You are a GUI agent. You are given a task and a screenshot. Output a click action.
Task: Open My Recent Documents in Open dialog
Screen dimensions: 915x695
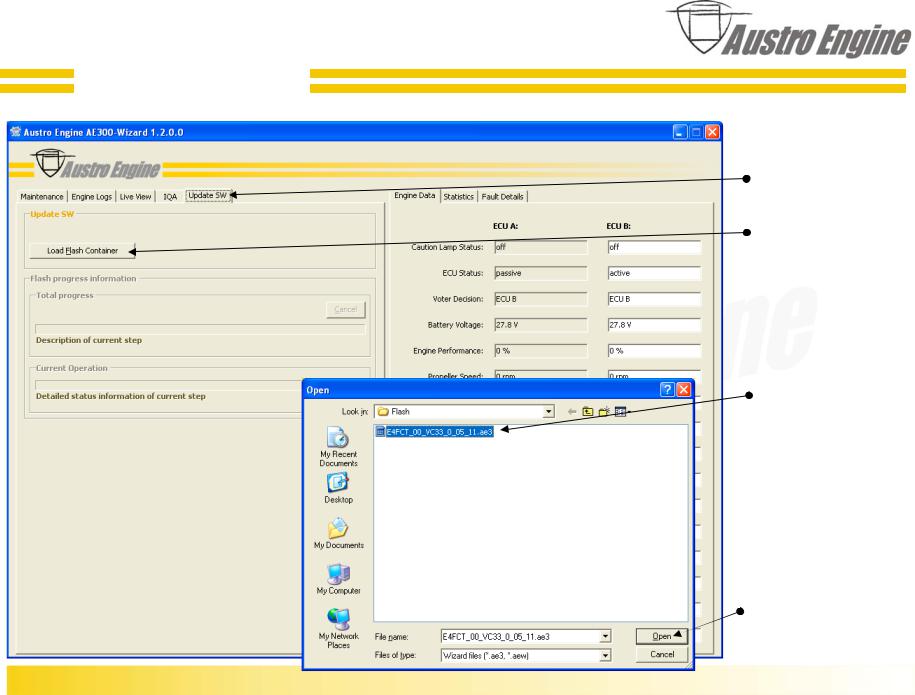coord(338,446)
